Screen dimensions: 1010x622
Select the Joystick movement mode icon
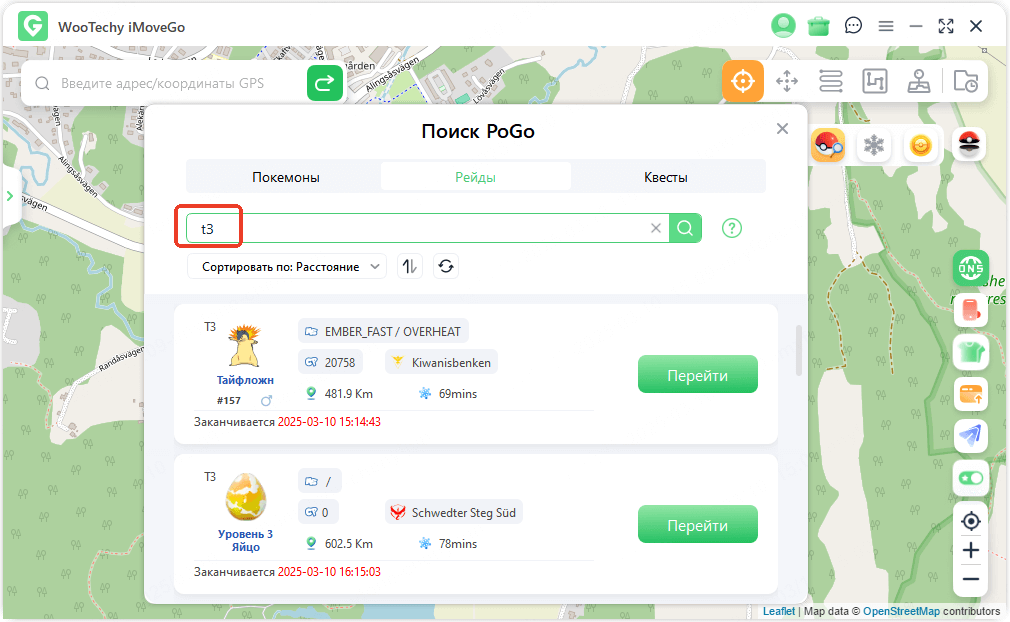point(919,81)
